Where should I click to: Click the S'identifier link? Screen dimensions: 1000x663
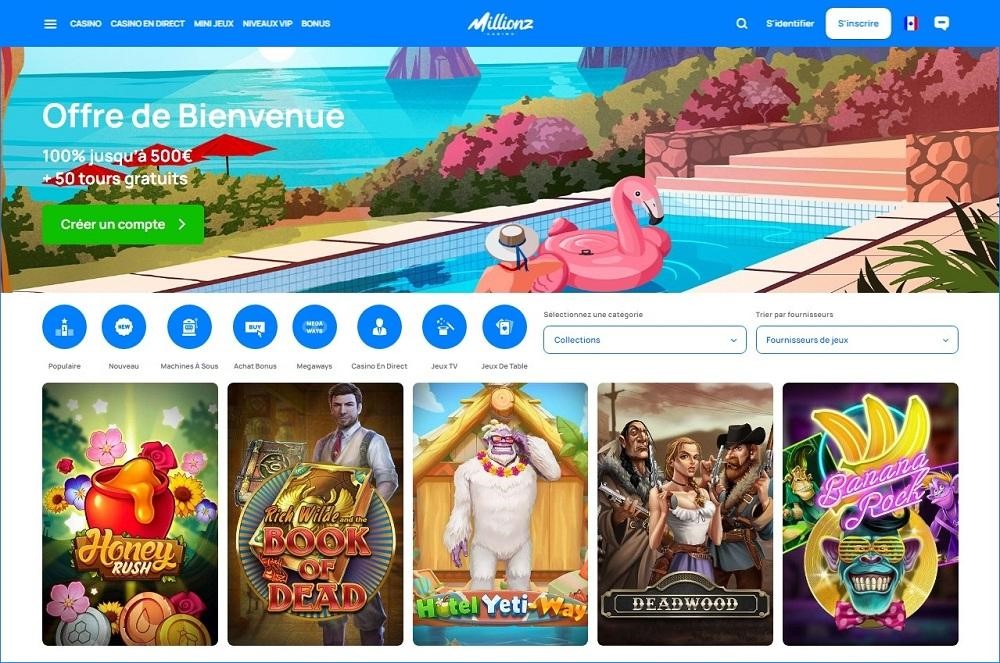[790, 24]
